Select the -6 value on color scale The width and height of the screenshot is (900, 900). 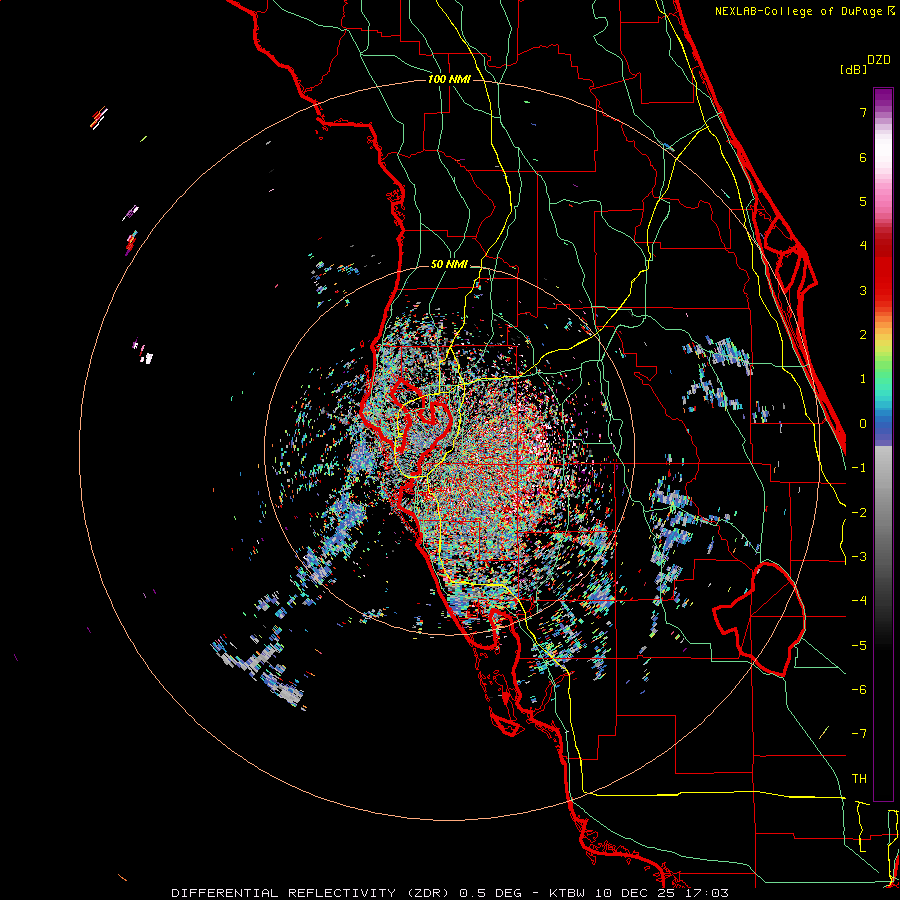pyautogui.click(x=859, y=690)
